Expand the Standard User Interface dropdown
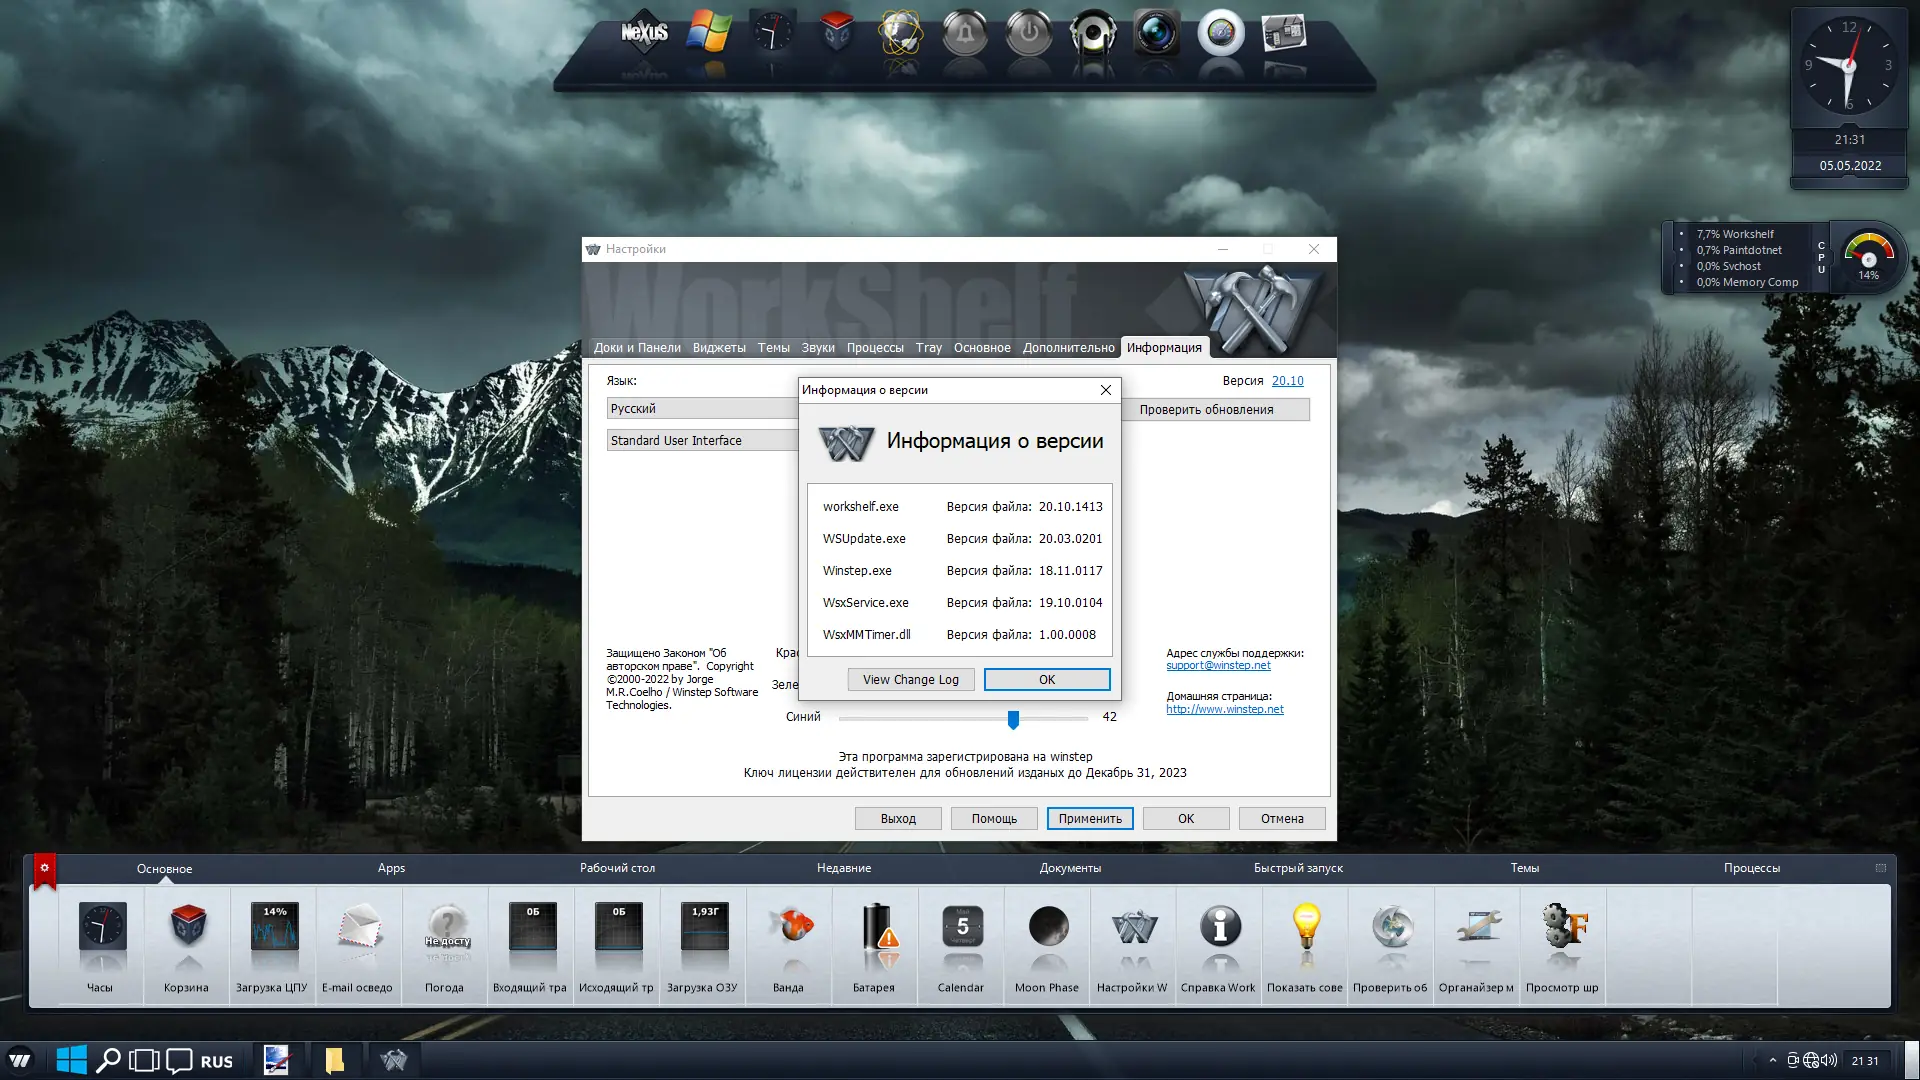The height and width of the screenshot is (1080, 1920). [702, 440]
